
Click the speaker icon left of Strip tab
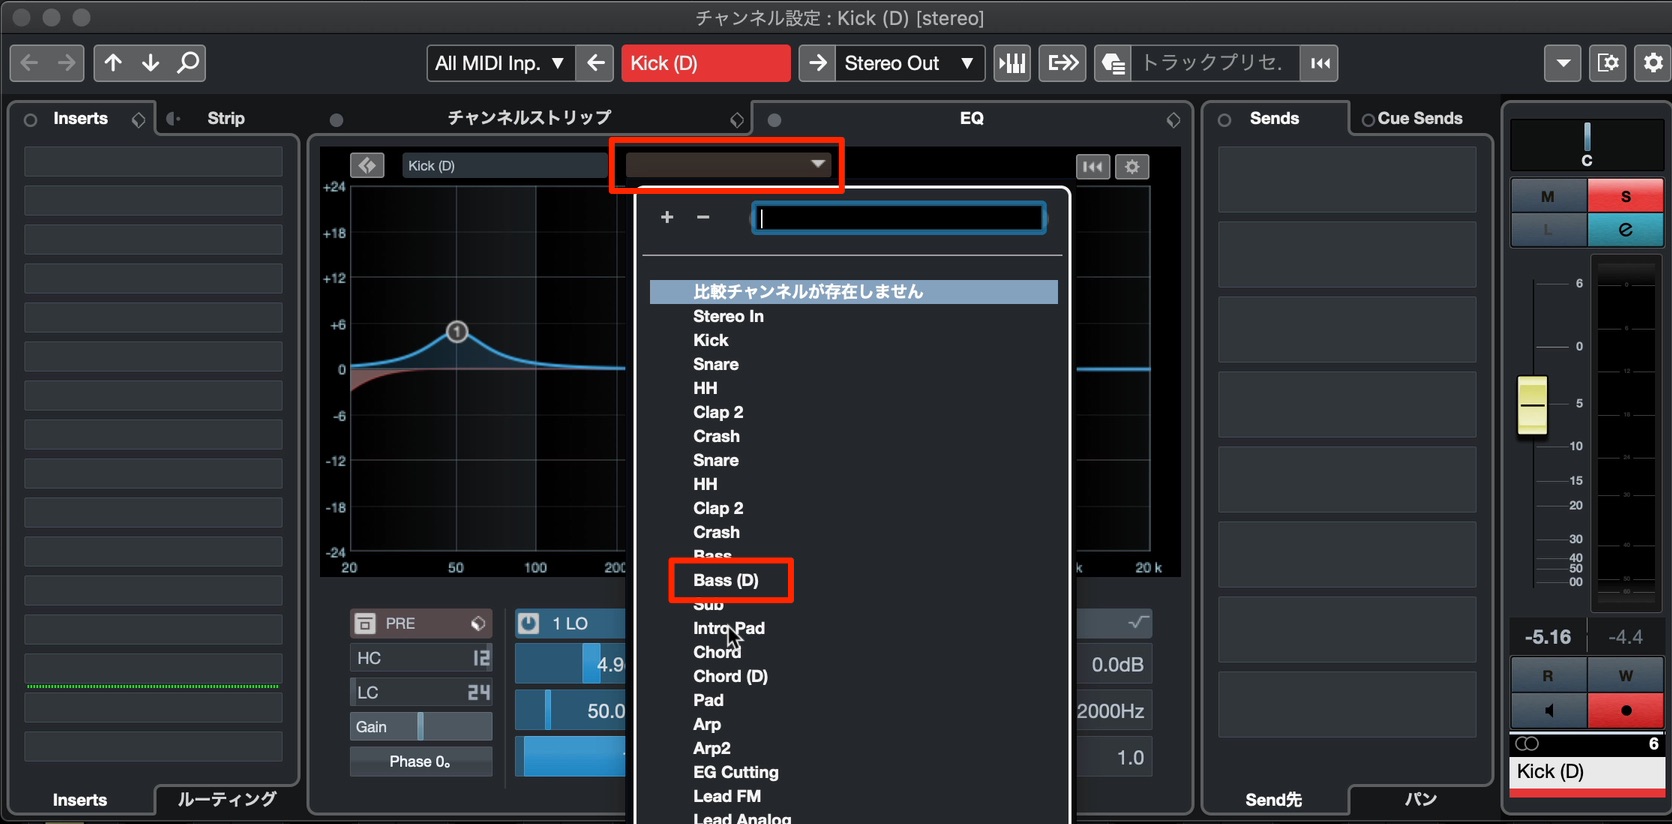(173, 118)
